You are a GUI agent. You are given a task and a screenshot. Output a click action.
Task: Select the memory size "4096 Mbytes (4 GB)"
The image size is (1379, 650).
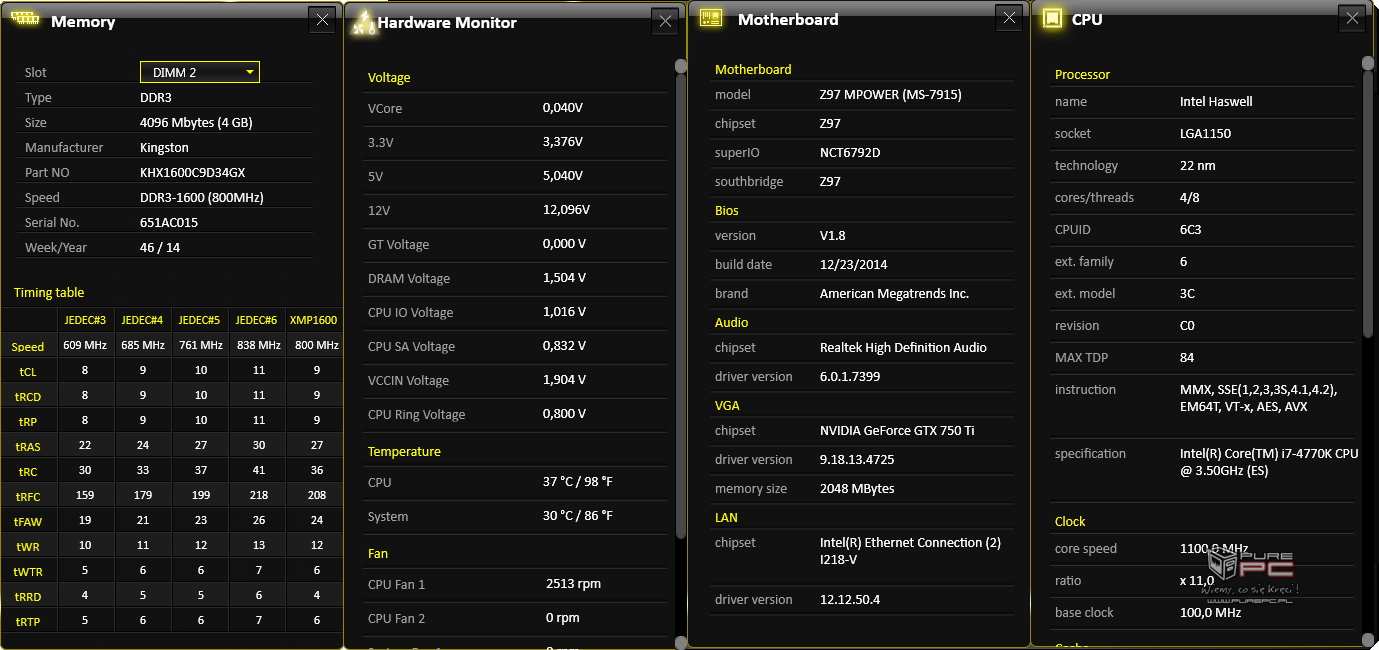pos(196,122)
